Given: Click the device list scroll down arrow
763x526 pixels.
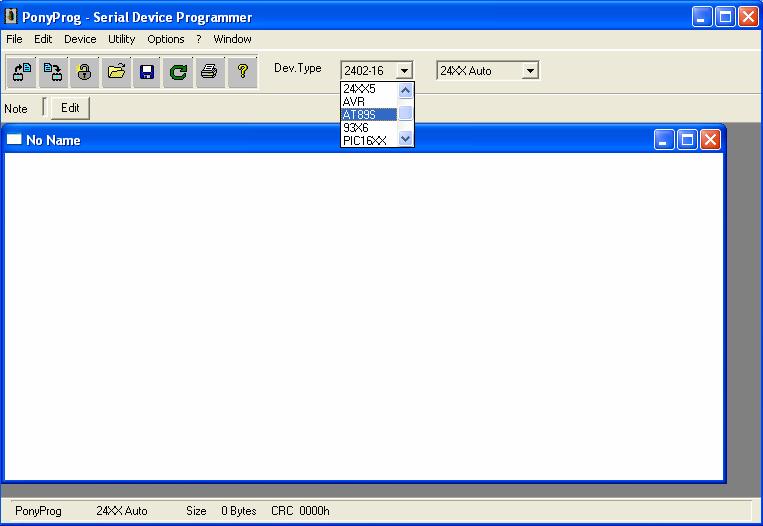Looking at the screenshot, I should click(405, 139).
